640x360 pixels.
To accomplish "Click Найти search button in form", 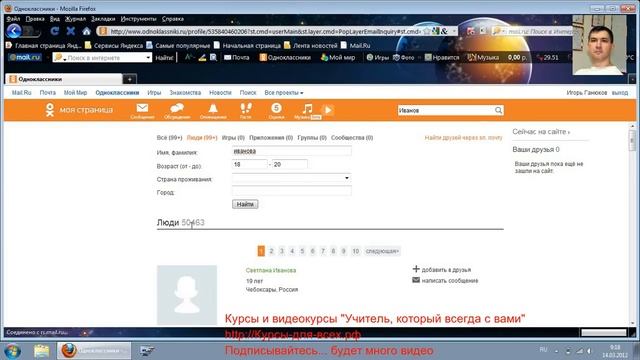I will point(245,204).
